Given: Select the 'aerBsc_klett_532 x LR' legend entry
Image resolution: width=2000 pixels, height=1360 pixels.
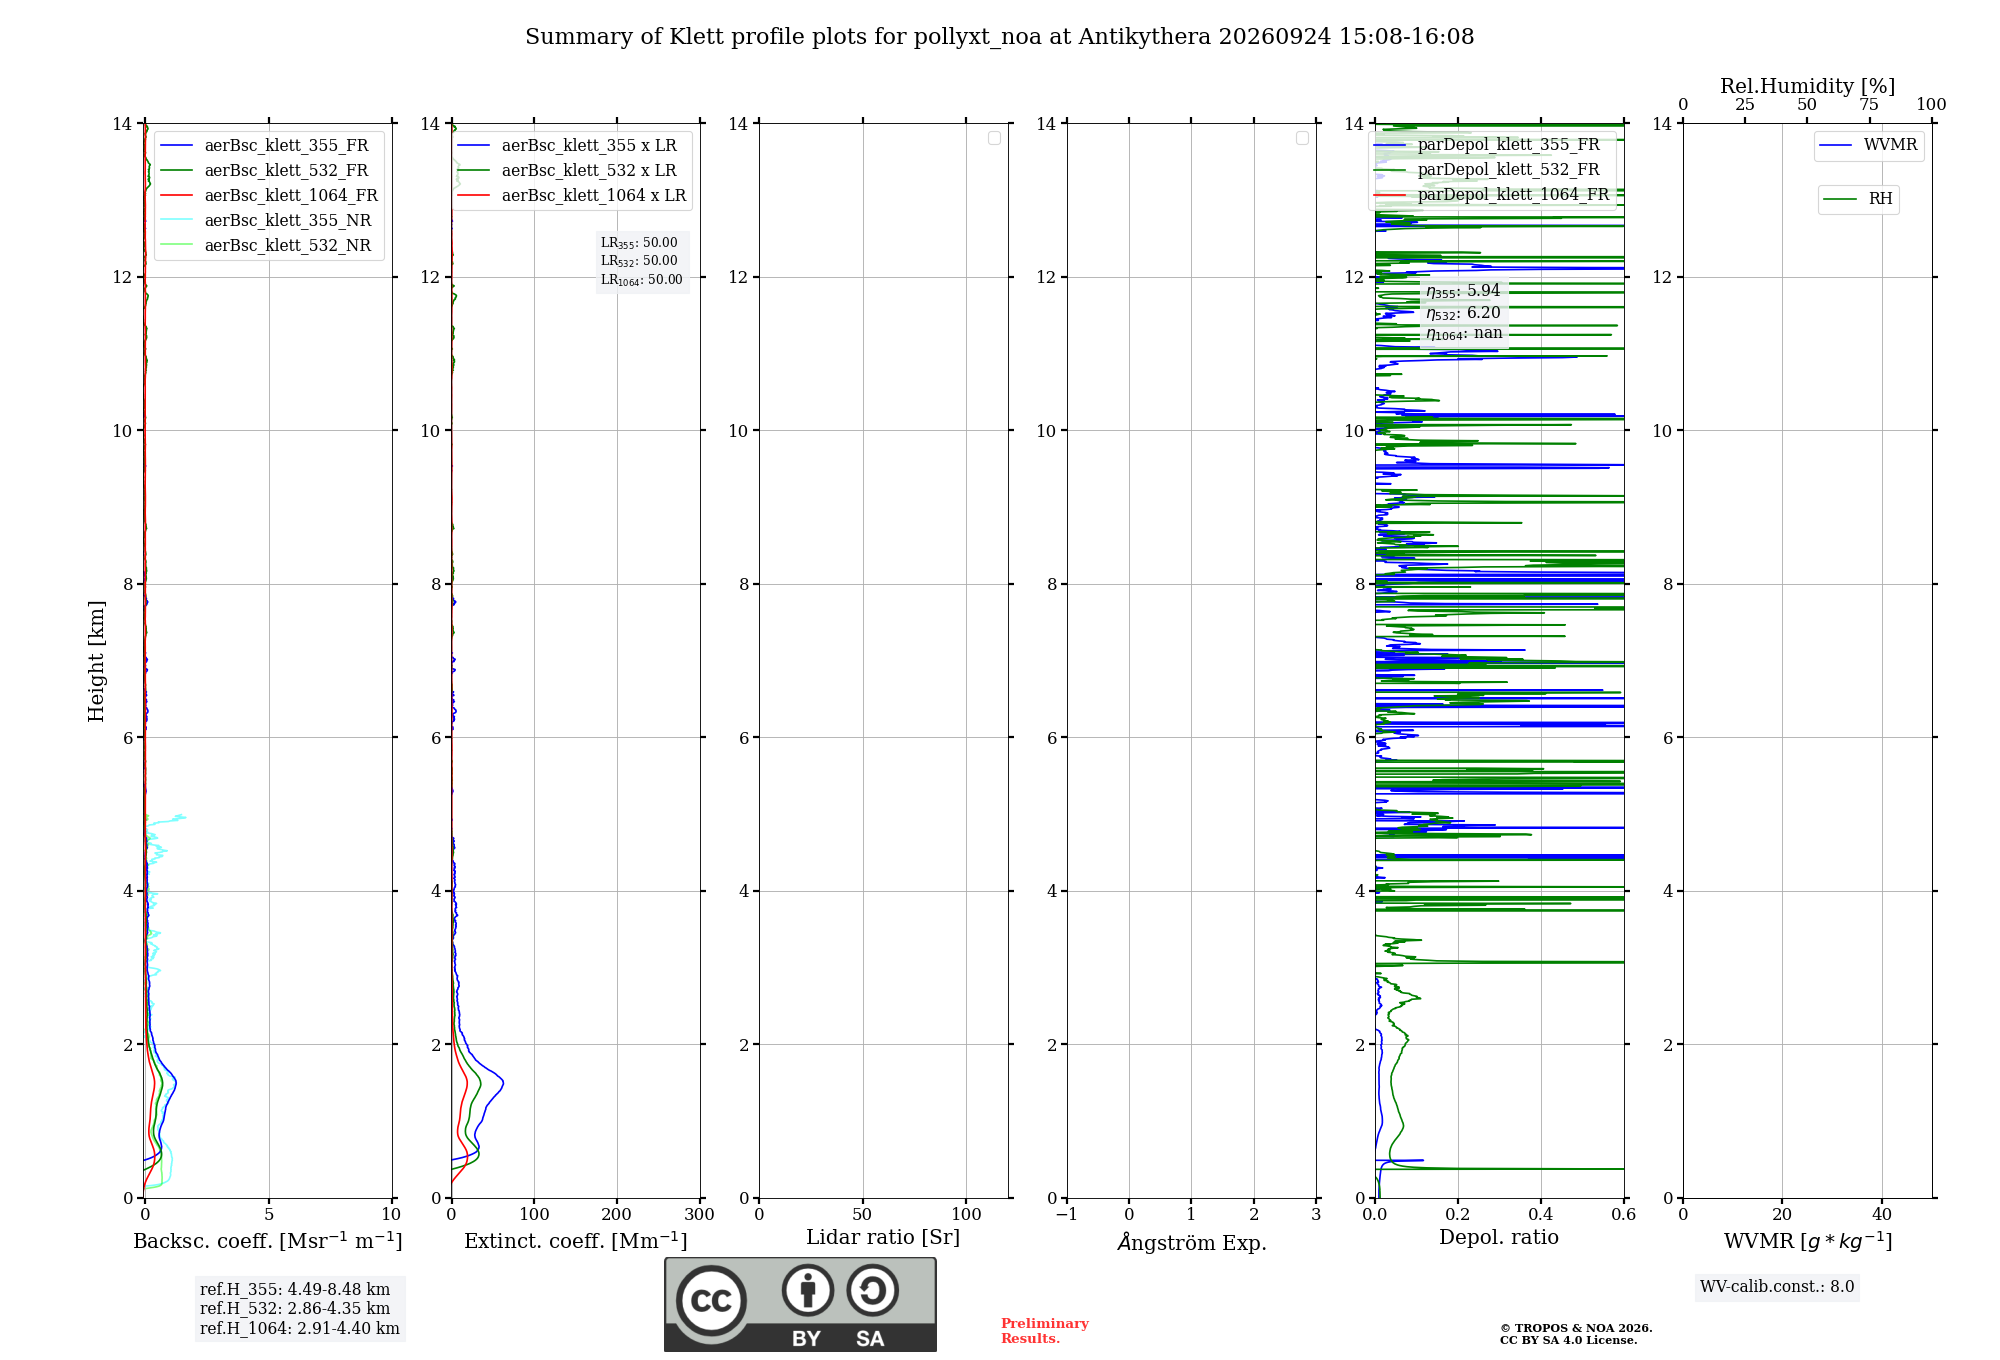Looking at the screenshot, I should point(589,171).
